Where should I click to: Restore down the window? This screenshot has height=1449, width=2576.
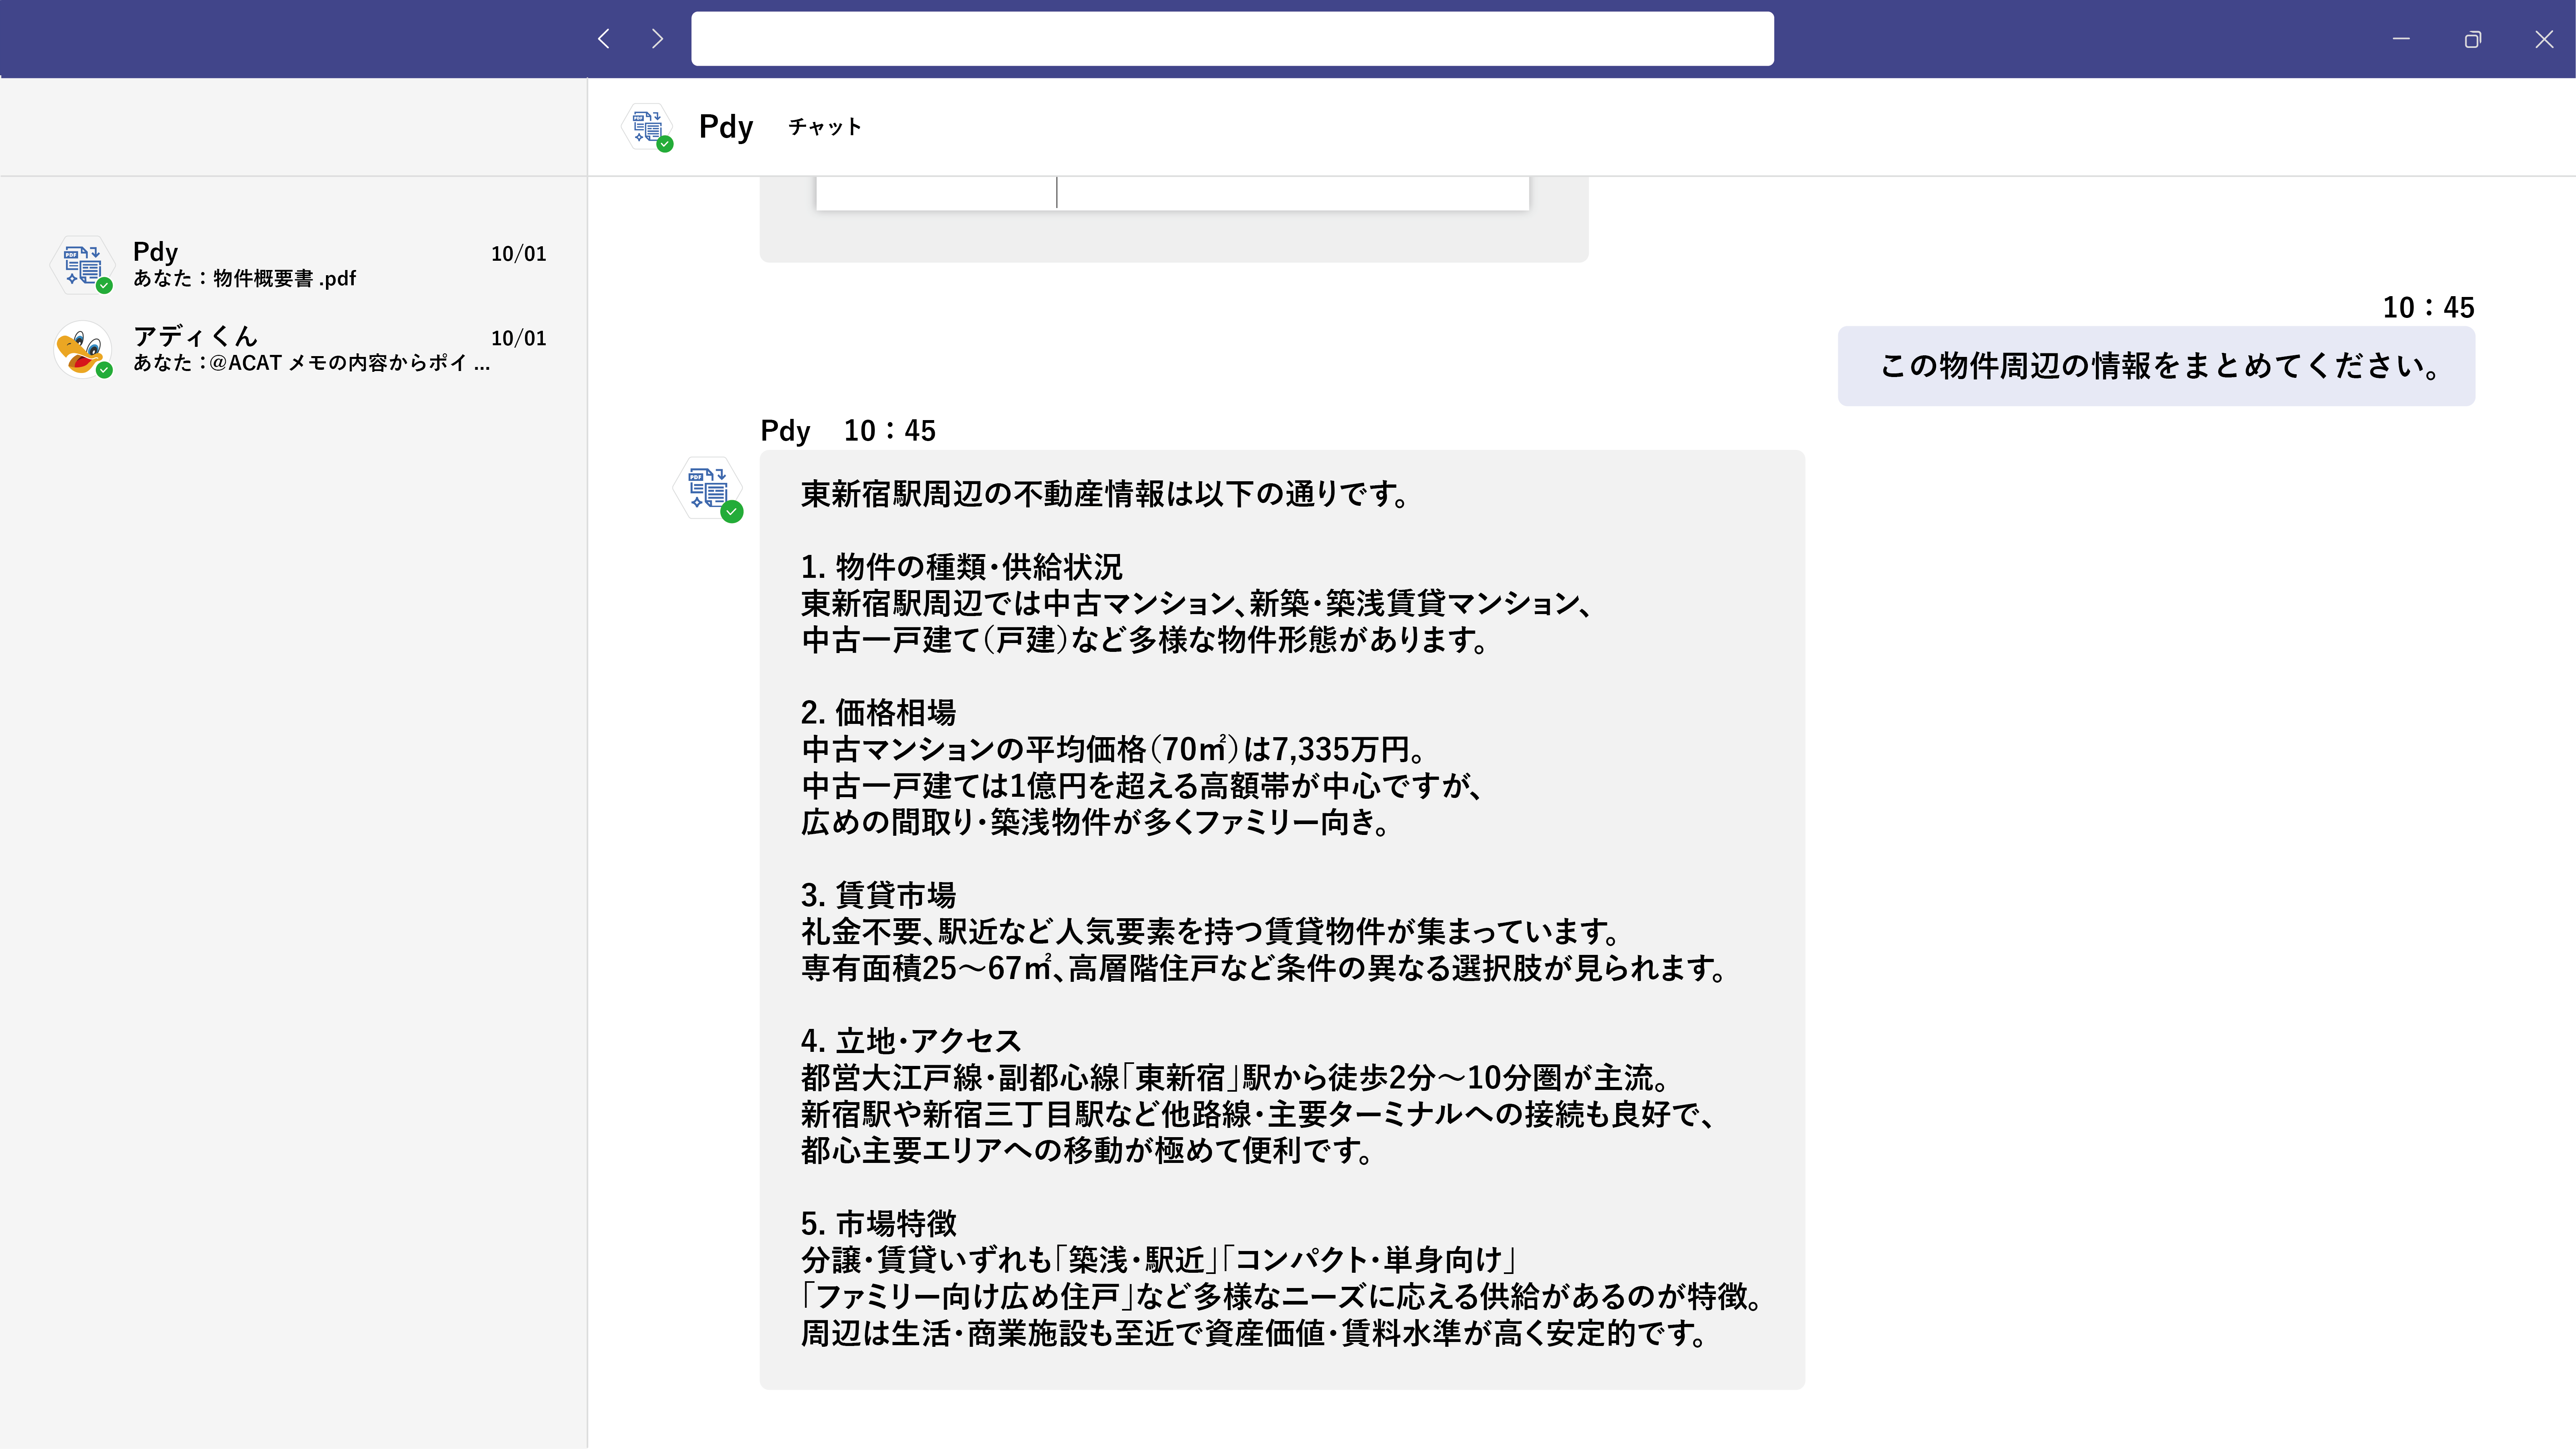(2472, 39)
